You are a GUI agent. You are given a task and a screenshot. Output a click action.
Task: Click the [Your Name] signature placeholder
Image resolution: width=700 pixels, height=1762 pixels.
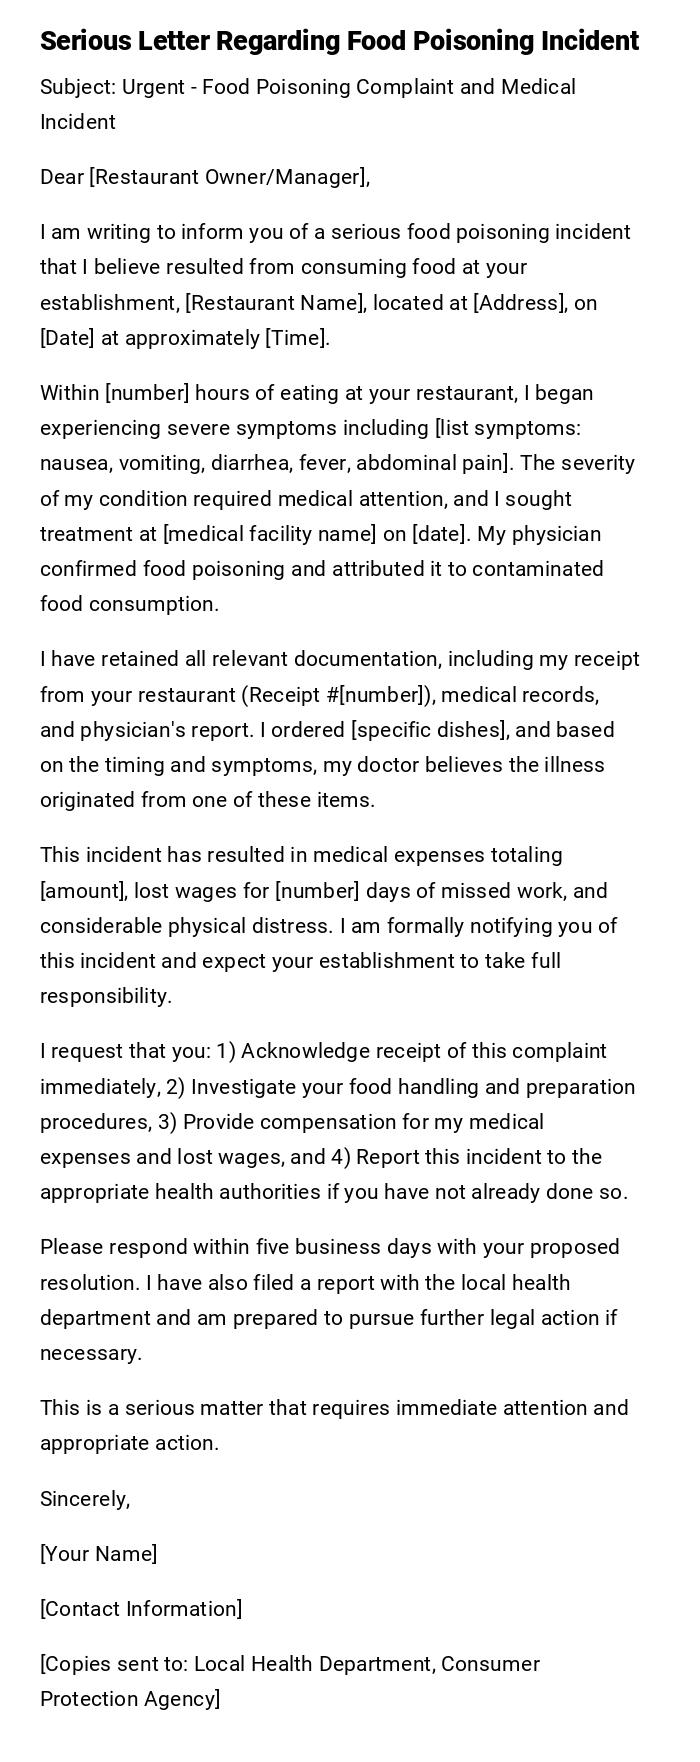(98, 1554)
